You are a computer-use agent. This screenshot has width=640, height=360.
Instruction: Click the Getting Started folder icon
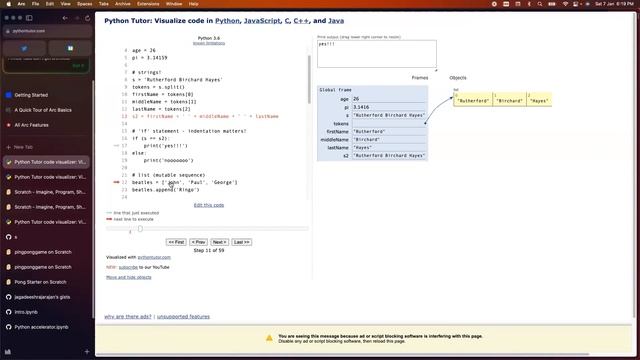click(9, 95)
